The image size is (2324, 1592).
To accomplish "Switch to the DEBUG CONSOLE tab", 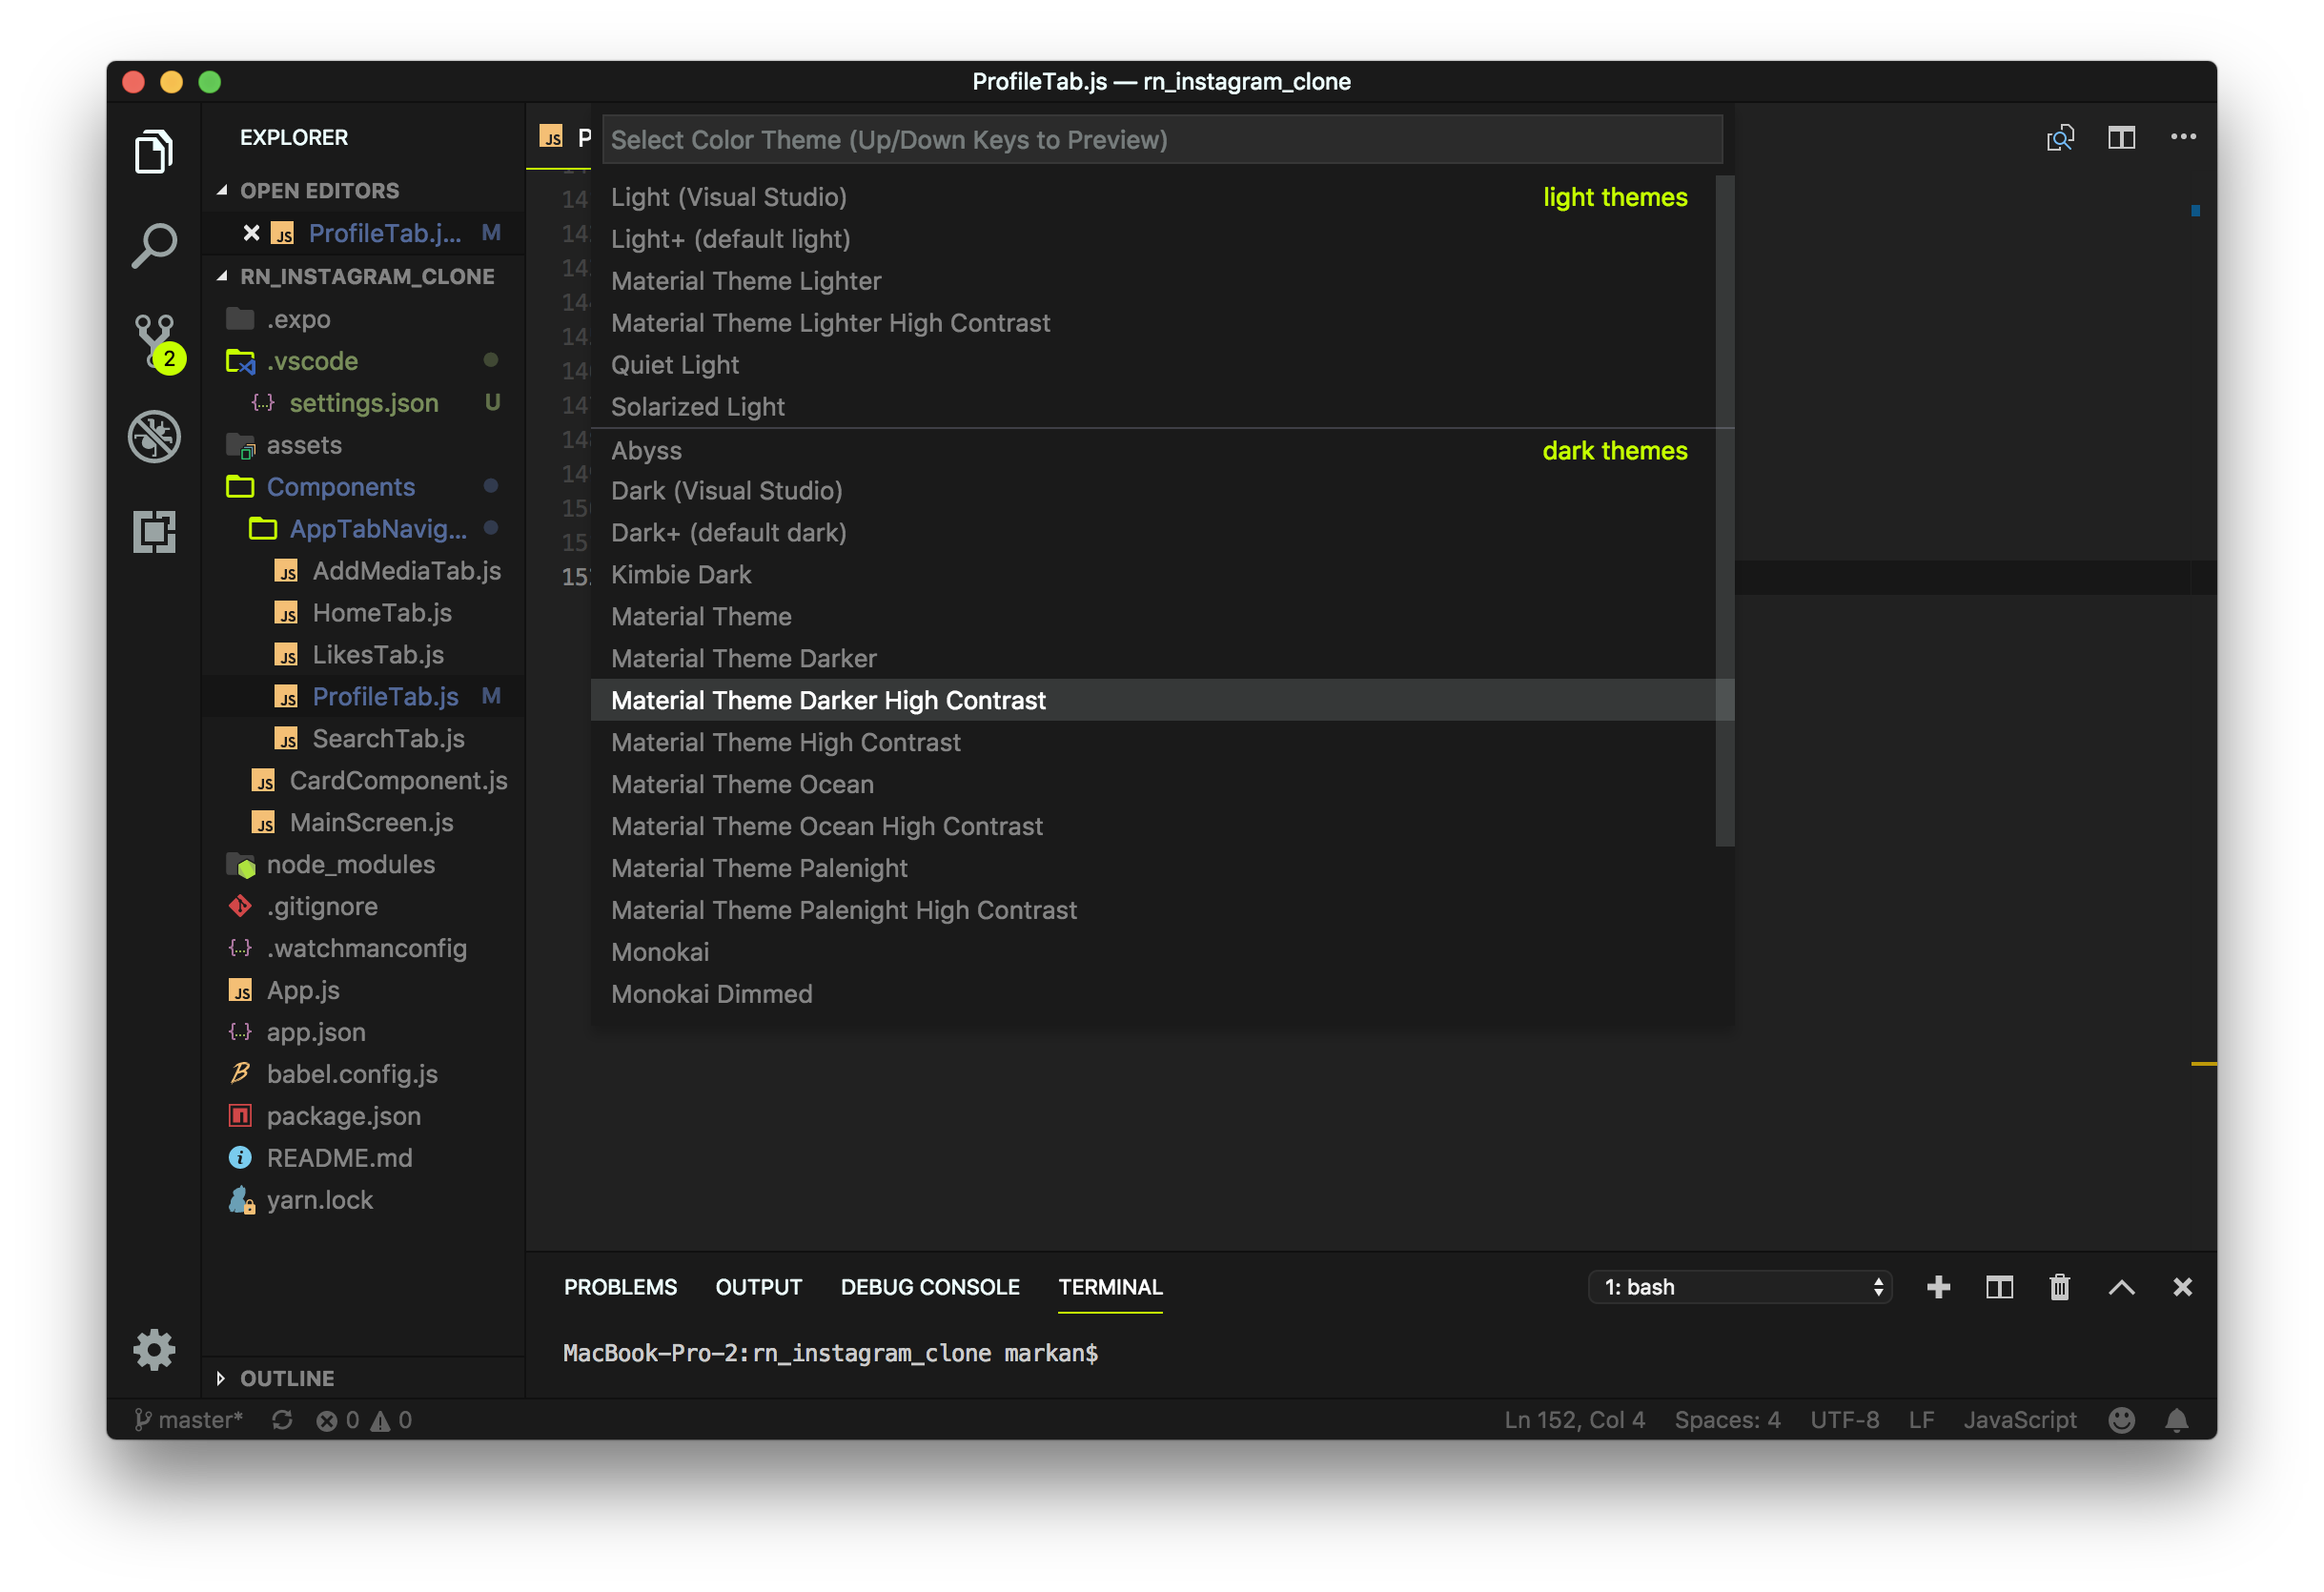I will pyautogui.click(x=930, y=1287).
